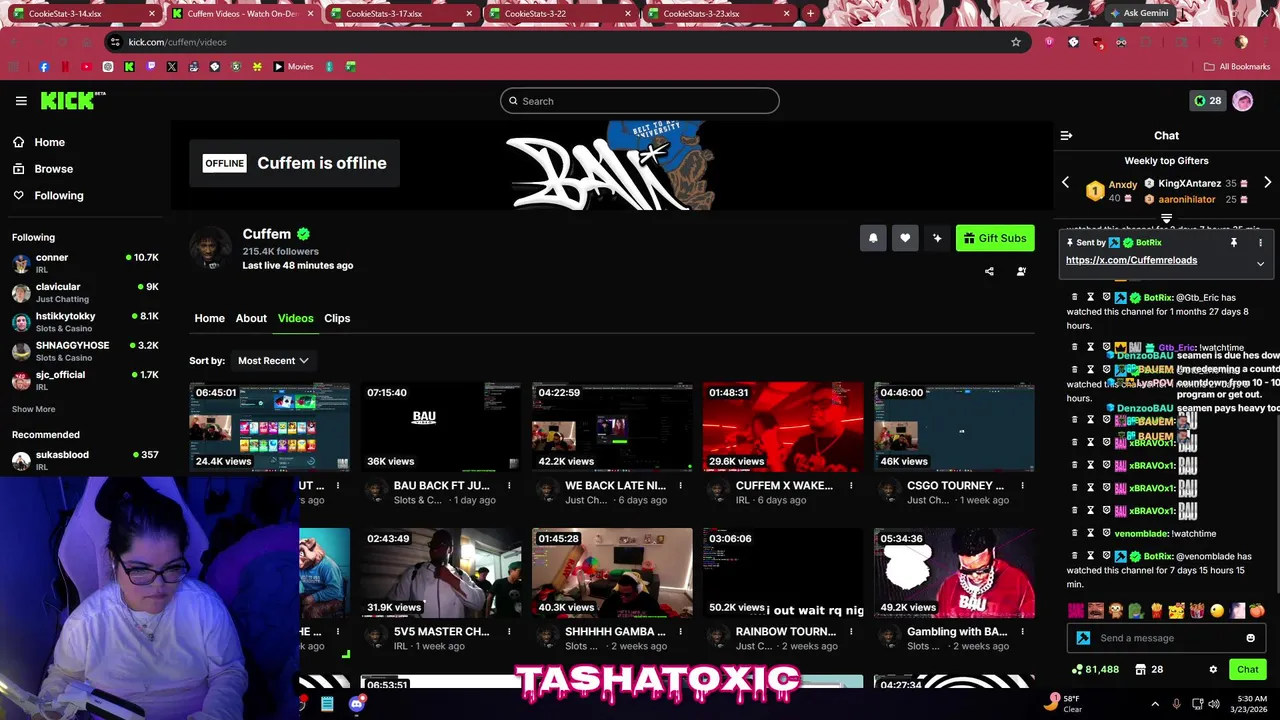Switch to the Clips channel tab

coord(337,318)
